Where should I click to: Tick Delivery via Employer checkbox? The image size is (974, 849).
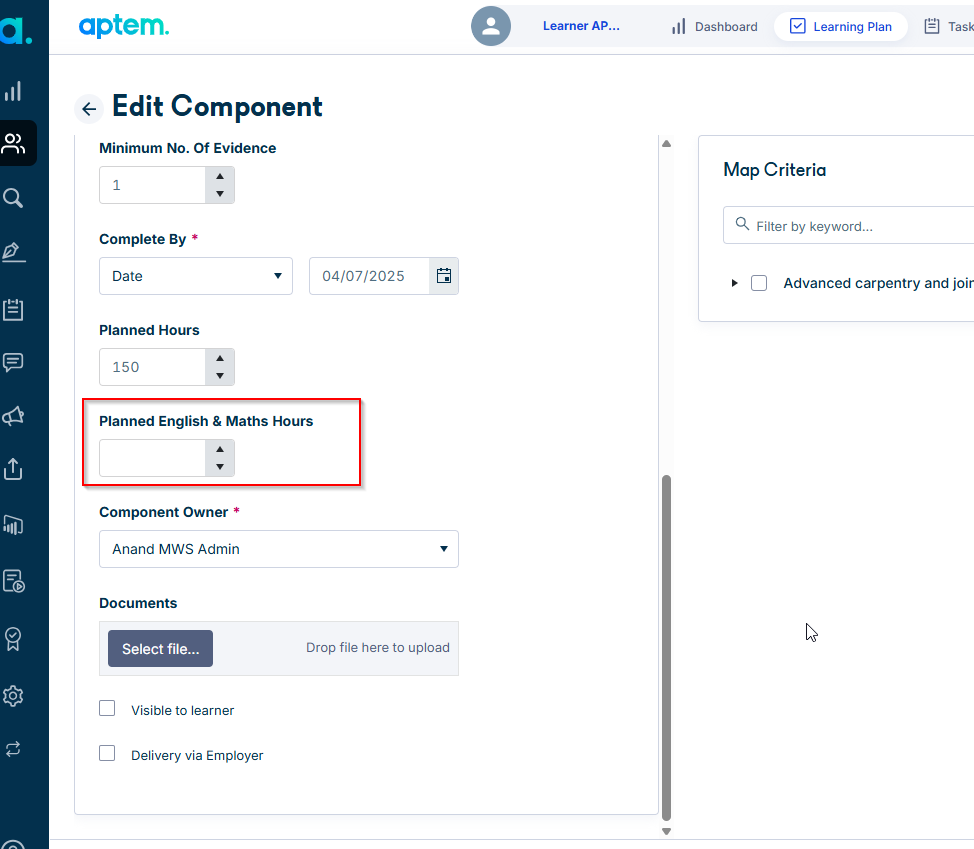coord(107,753)
